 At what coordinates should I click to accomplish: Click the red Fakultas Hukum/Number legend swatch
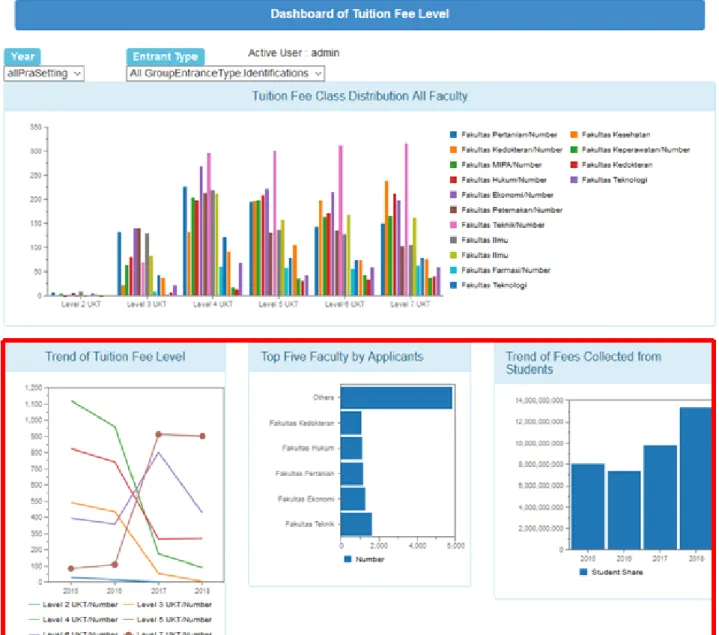pos(454,180)
